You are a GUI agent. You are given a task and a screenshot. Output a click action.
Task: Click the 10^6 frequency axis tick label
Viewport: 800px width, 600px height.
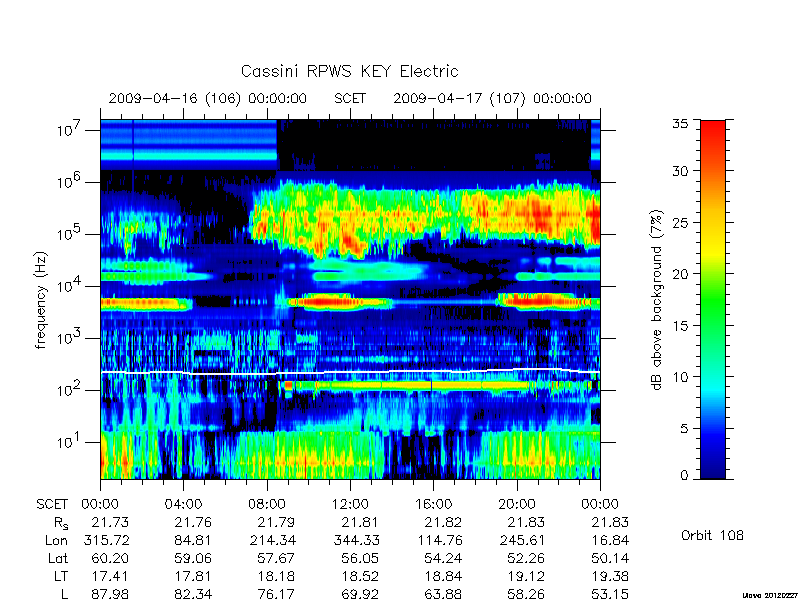point(68,181)
